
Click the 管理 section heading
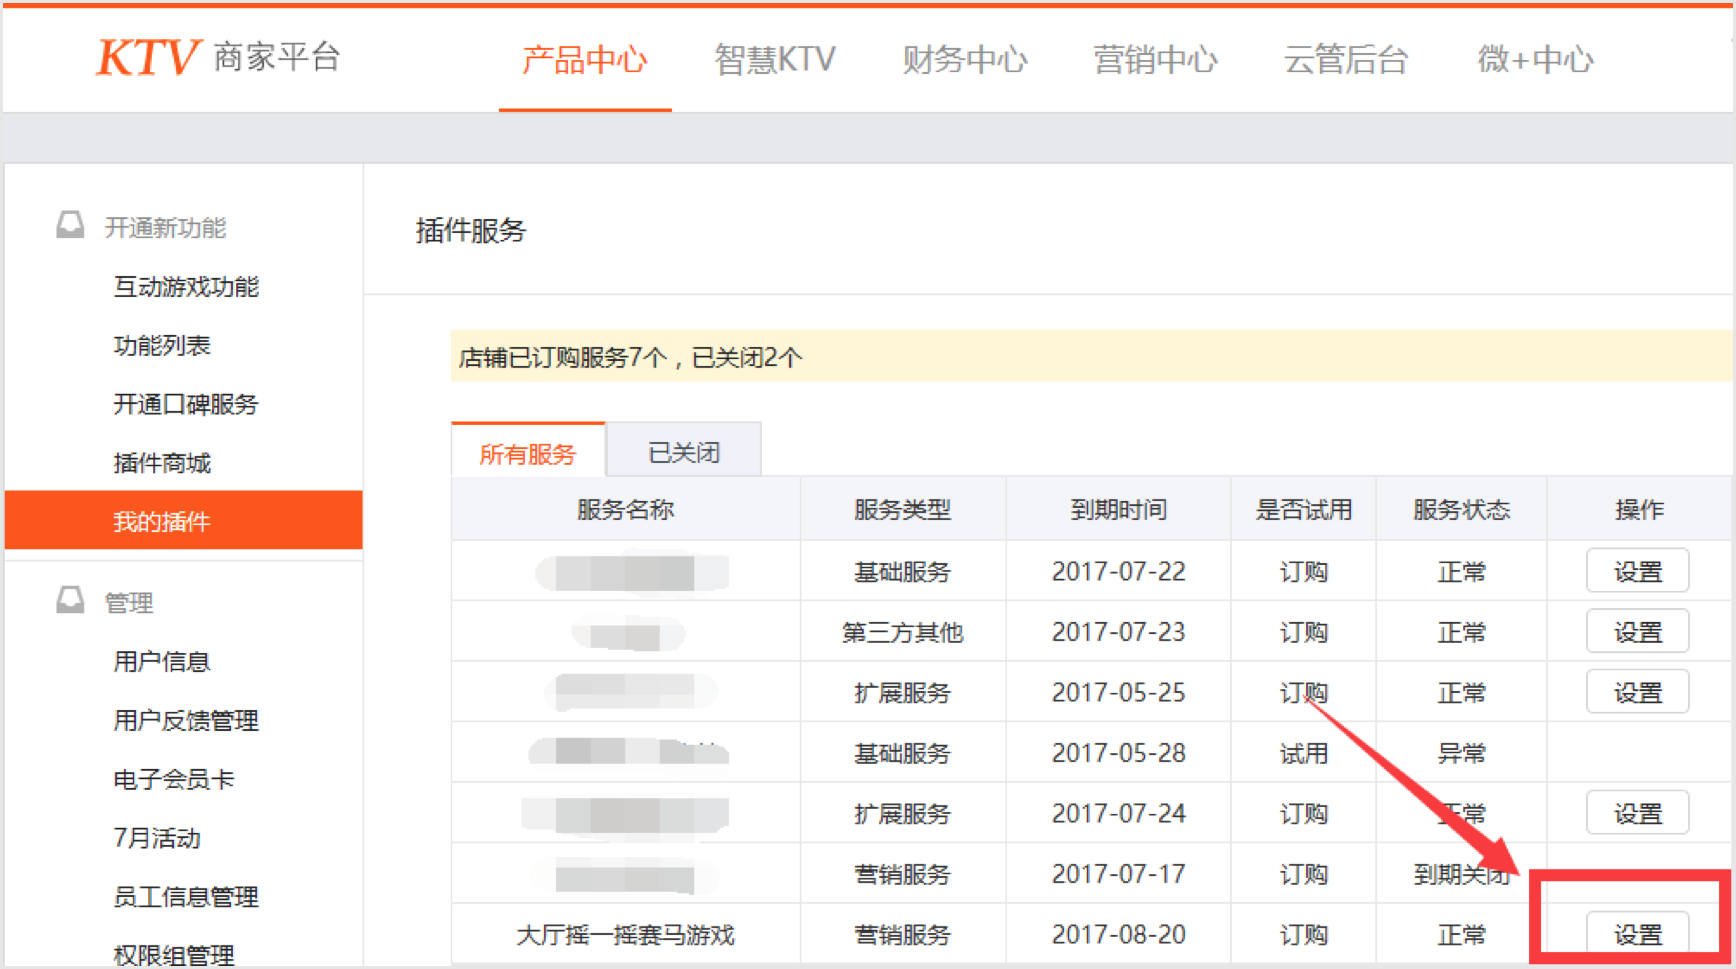click(x=129, y=603)
